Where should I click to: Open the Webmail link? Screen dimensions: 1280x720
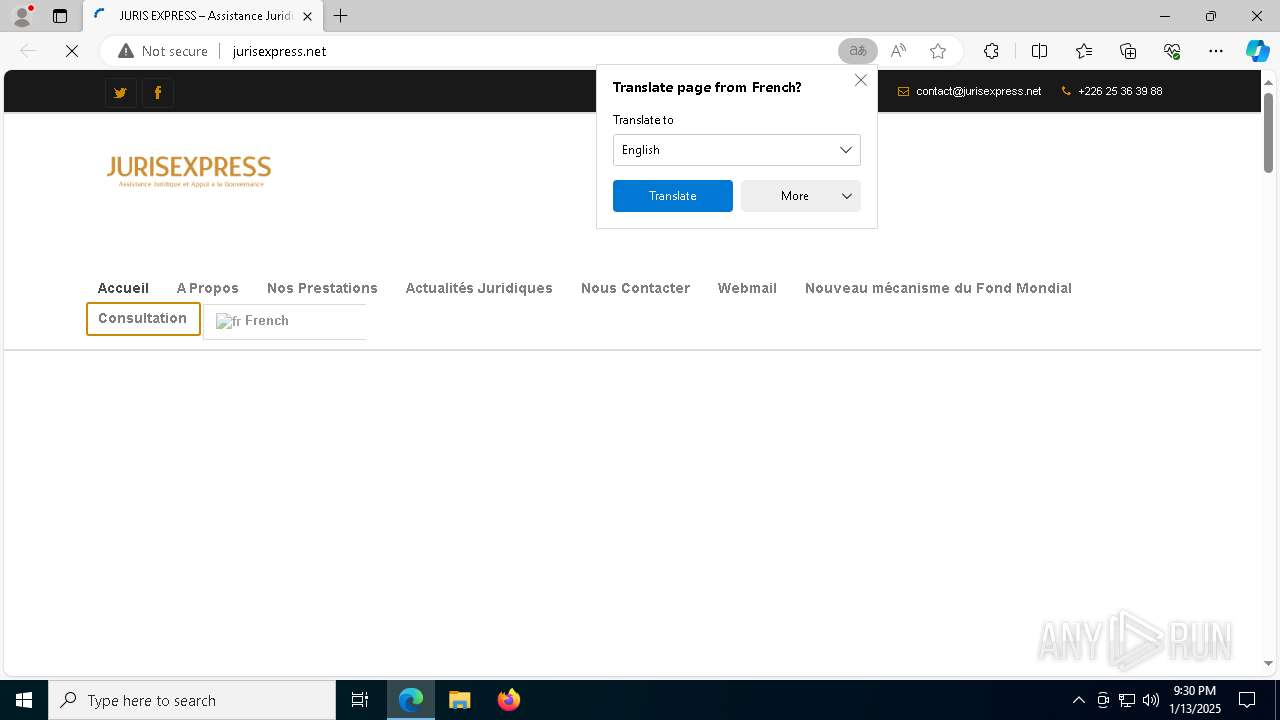pos(747,288)
